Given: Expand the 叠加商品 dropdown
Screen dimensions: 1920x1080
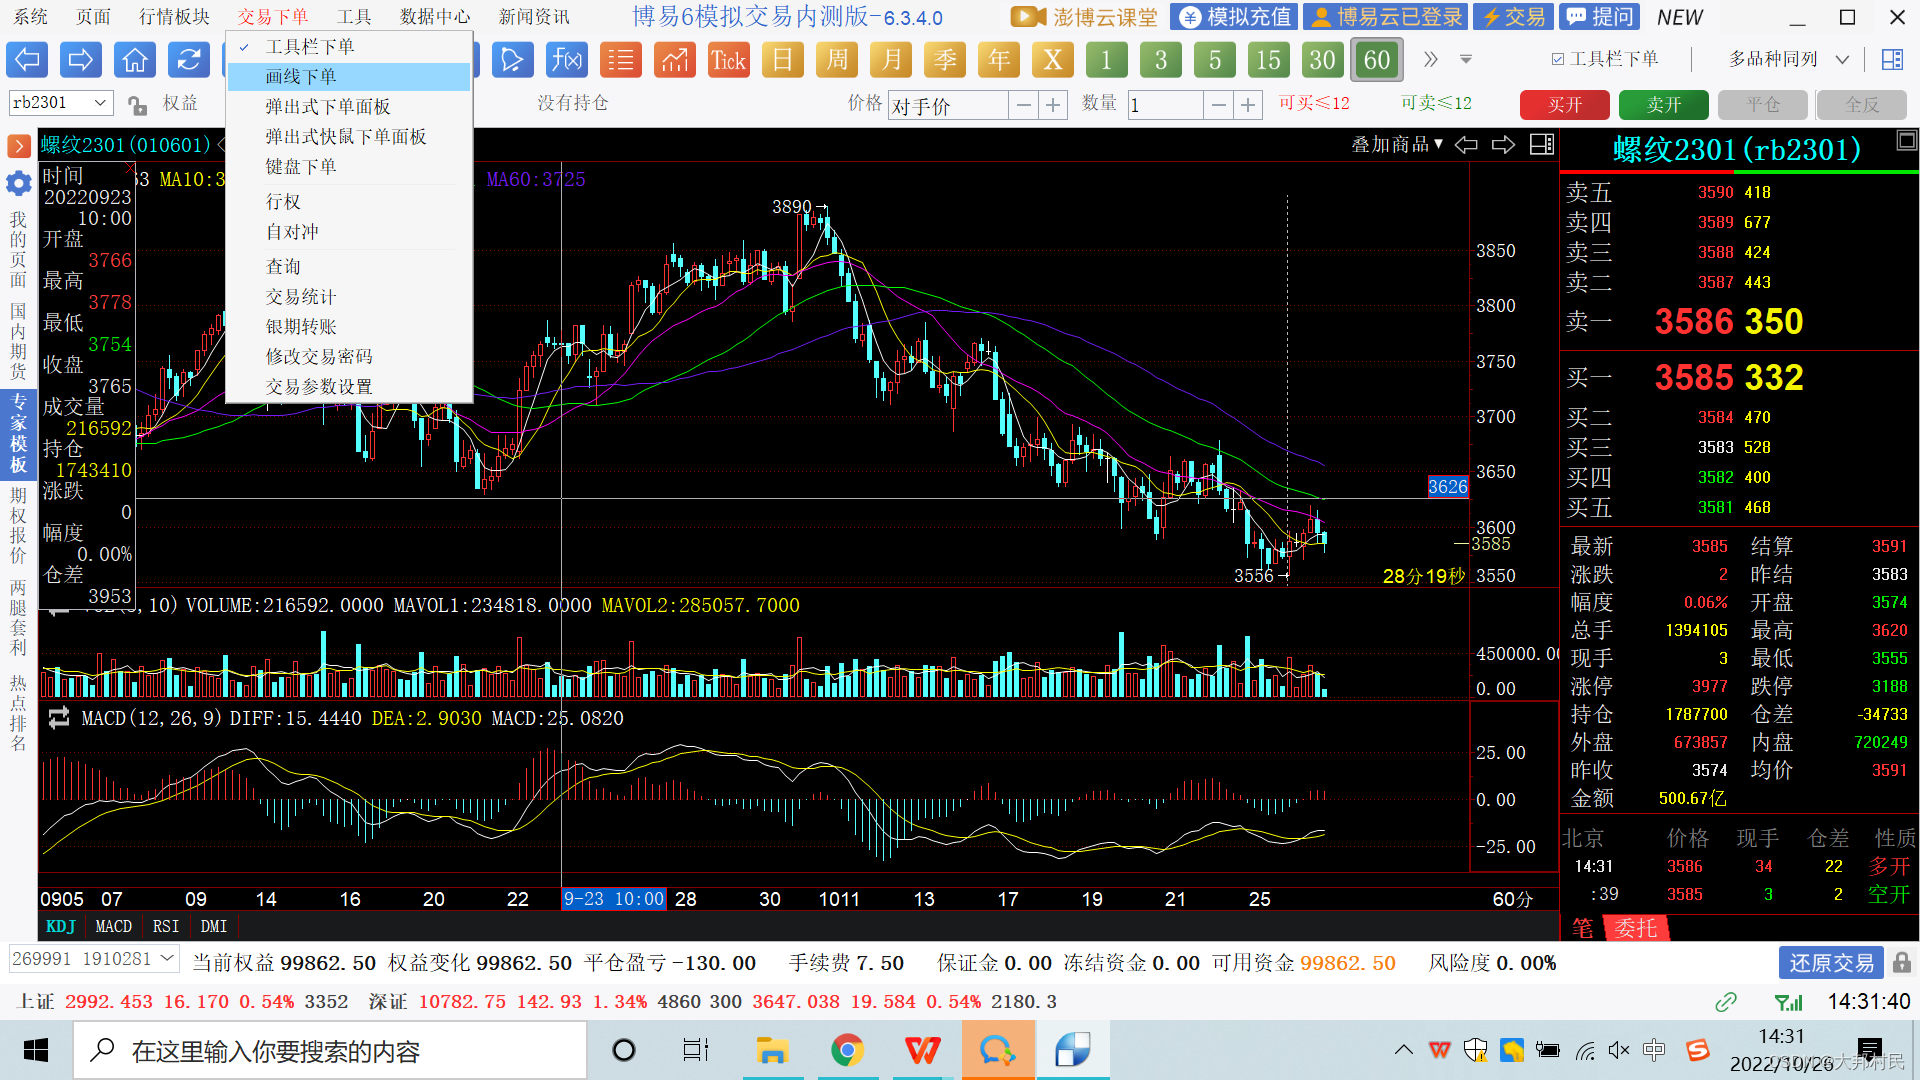Looking at the screenshot, I should [1397, 145].
